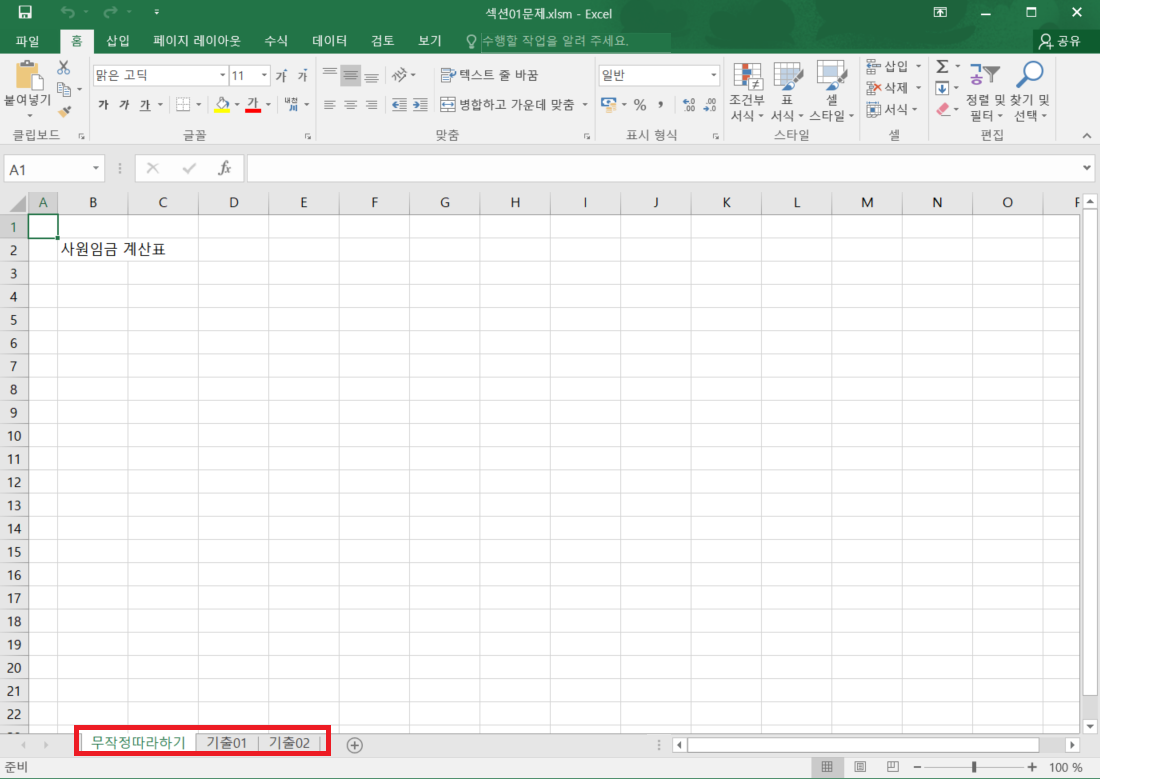Switch to the 데이터 (Data) ribbon tab

click(x=329, y=41)
